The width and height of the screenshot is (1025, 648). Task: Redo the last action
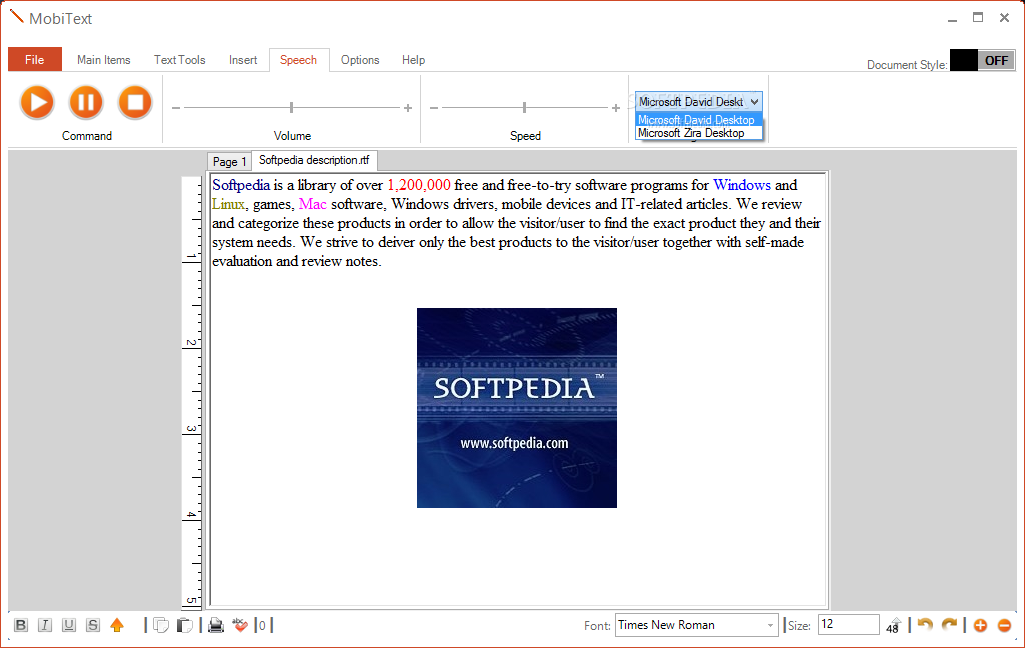[949, 625]
